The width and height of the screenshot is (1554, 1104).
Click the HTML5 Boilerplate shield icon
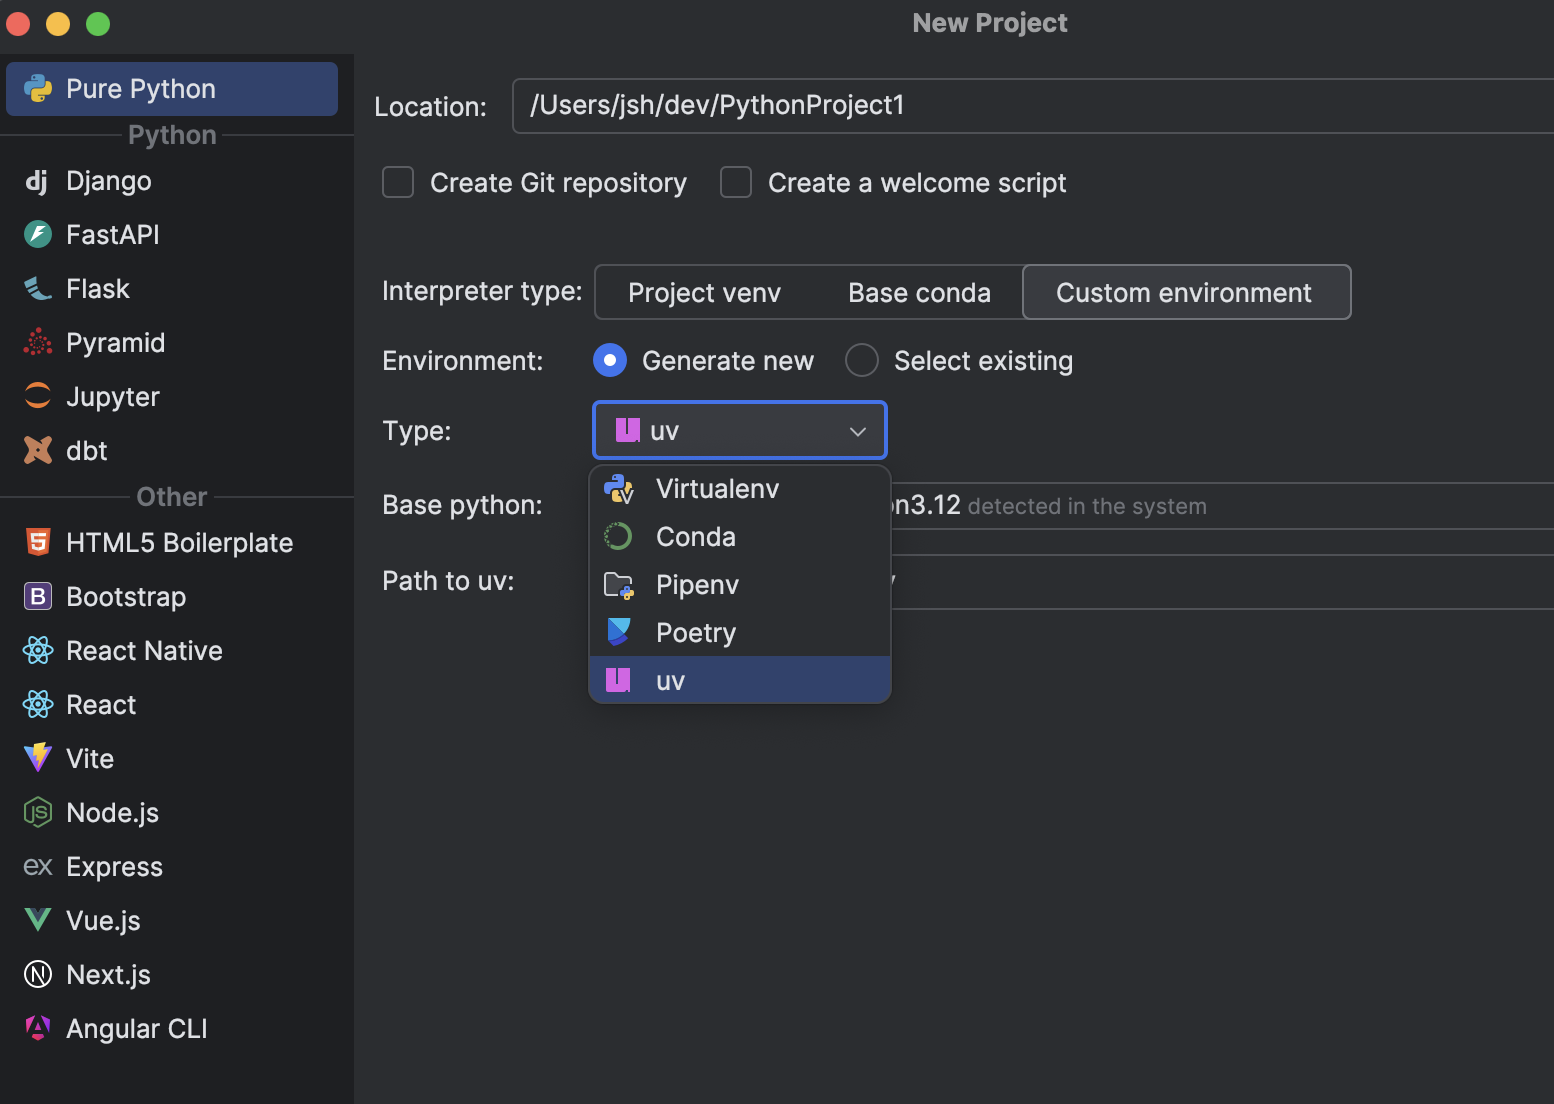(x=38, y=543)
